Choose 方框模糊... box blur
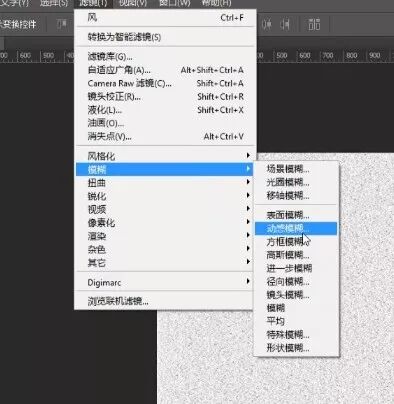 click(296, 242)
